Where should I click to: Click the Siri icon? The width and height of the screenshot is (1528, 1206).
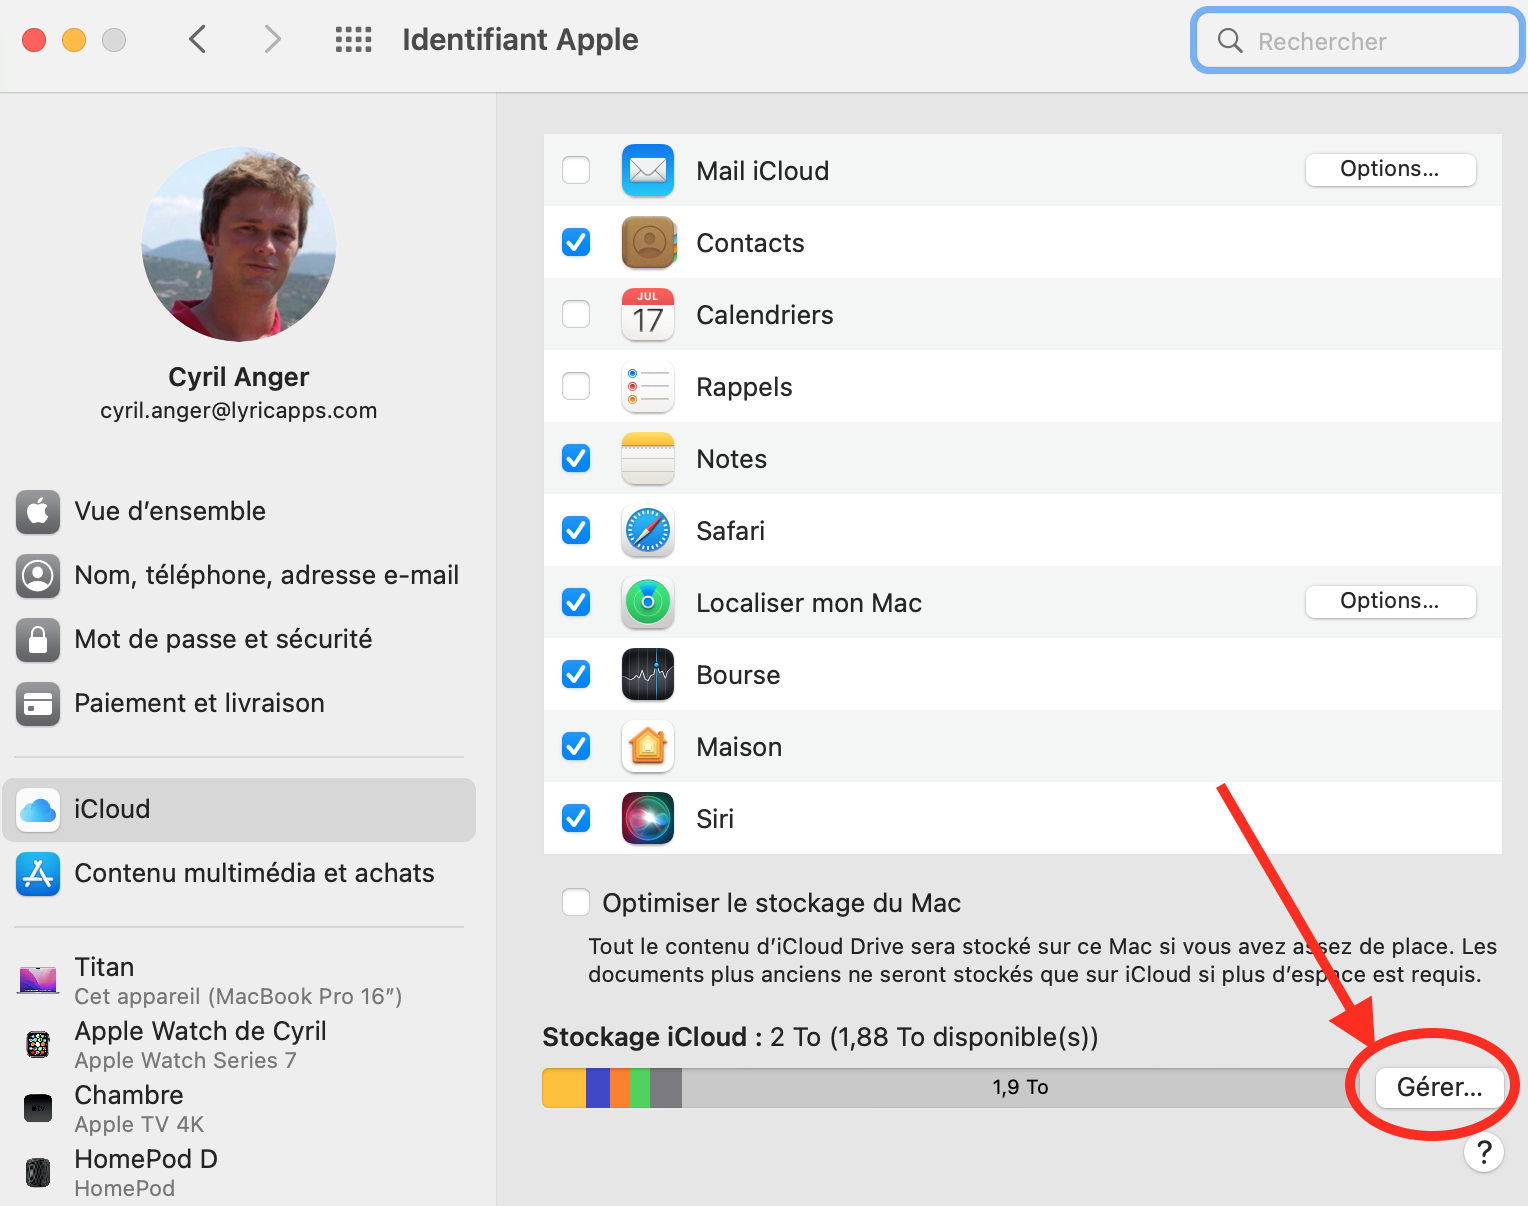coord(648,818)
